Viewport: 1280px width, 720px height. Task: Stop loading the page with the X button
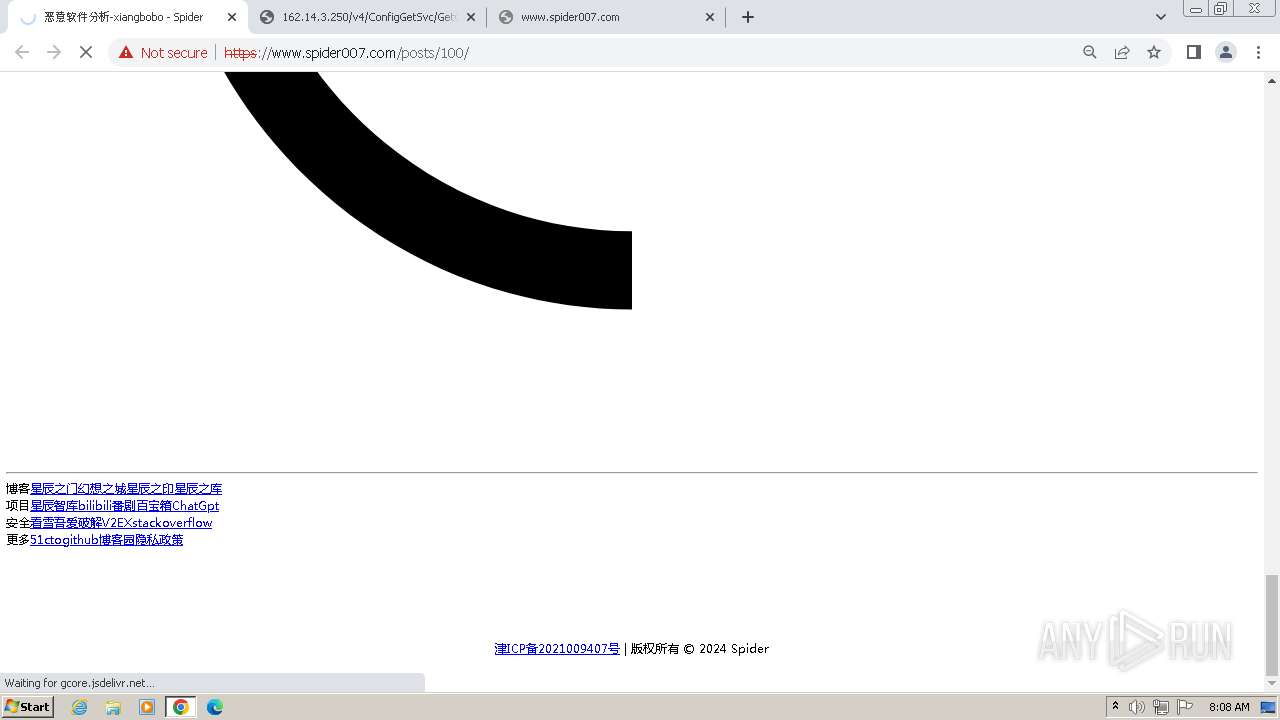tap(86, 52)
